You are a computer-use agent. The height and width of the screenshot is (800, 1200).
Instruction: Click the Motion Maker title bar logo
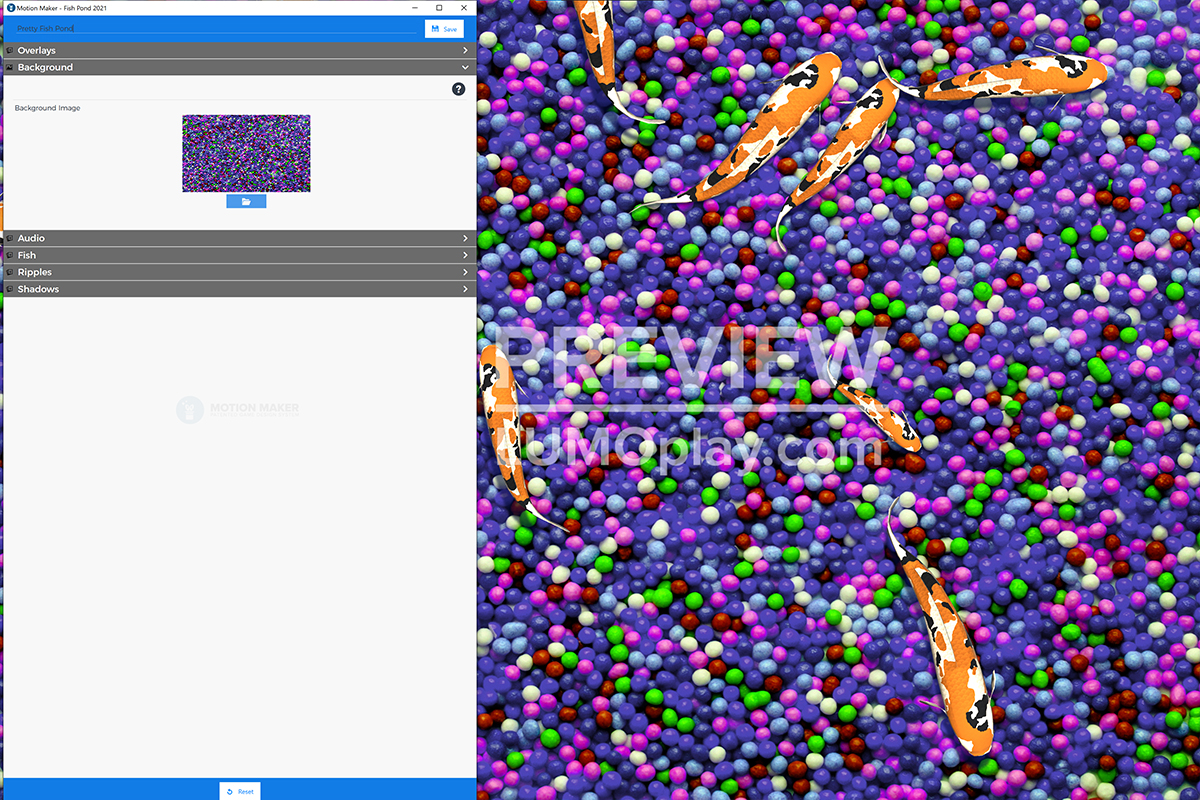click(x=10, y=8)
